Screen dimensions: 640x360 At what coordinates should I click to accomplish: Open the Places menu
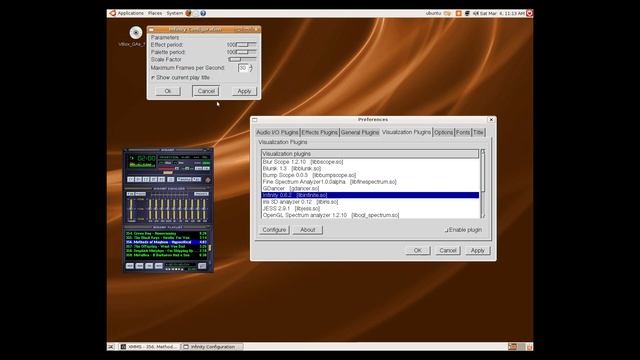pos(155,13)
